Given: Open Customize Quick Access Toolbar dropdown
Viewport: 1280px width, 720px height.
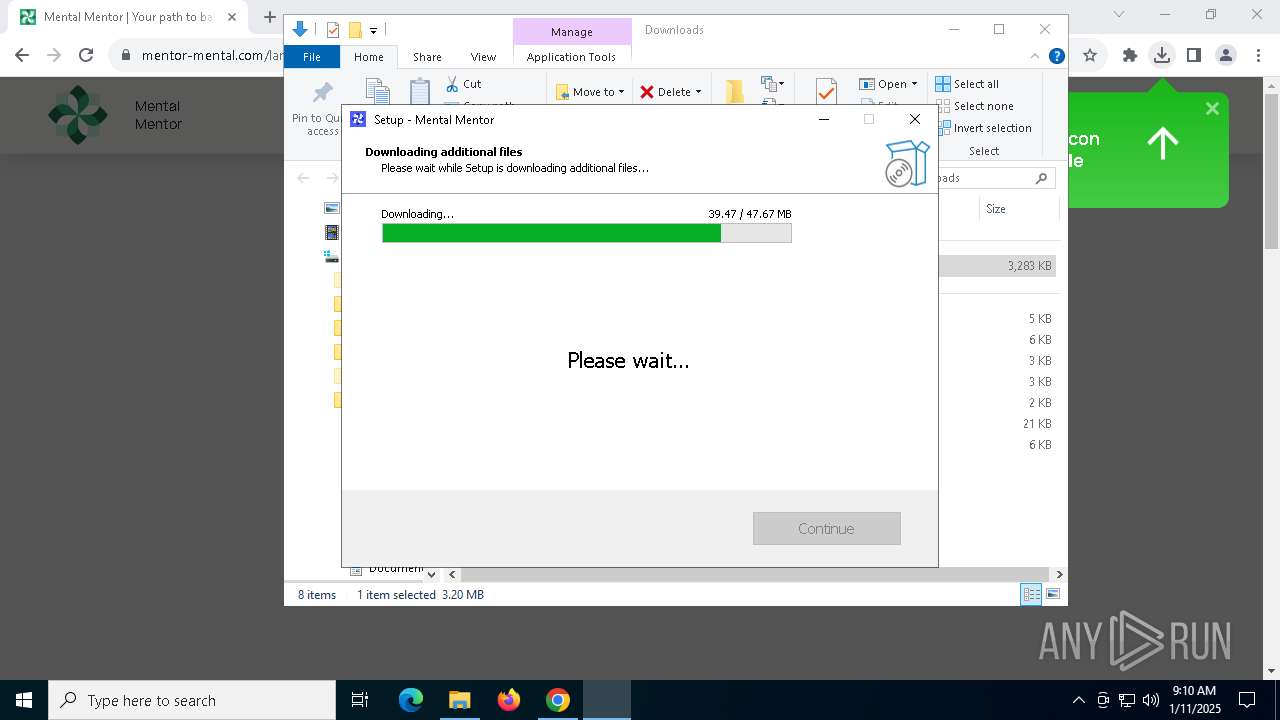Looking at the screenshot, I should pyautogui.click(x=373, y=31).
